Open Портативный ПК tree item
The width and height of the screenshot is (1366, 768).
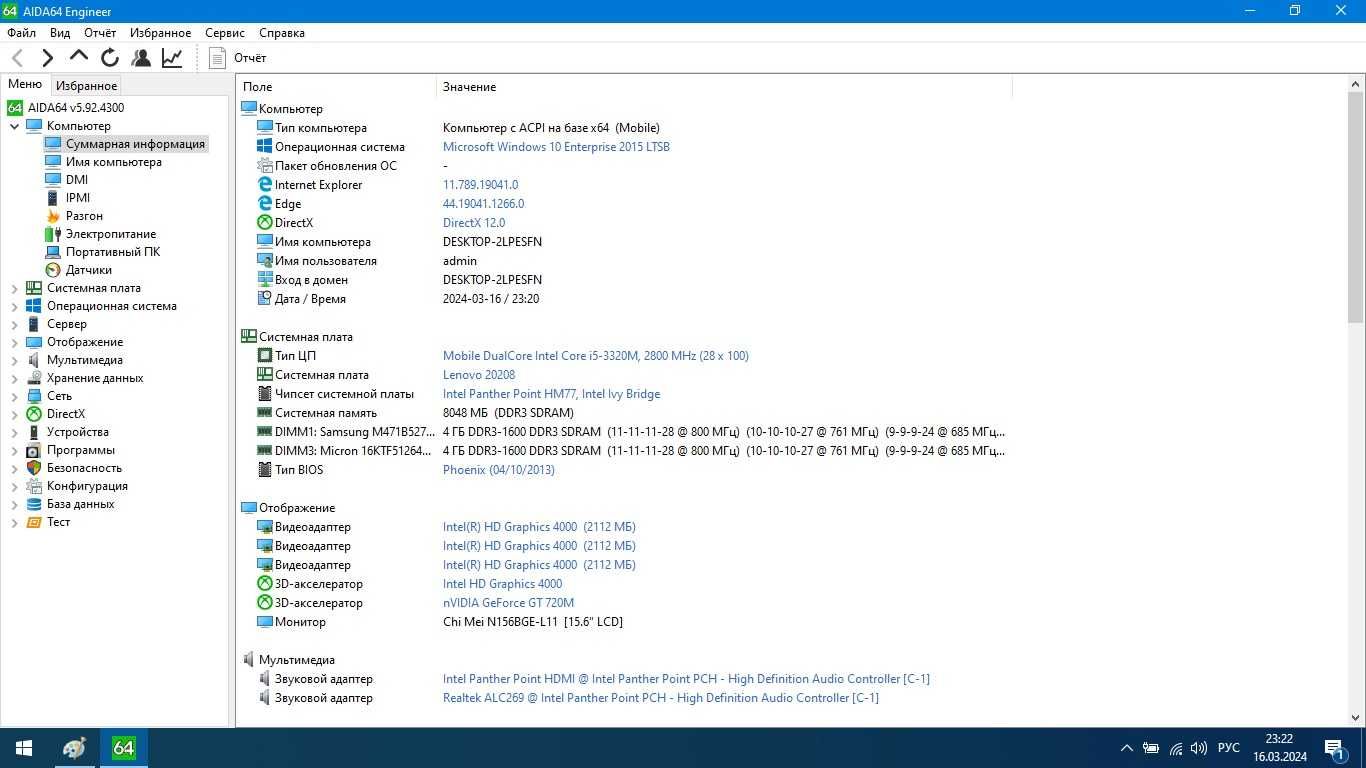[x=113, y=252]
